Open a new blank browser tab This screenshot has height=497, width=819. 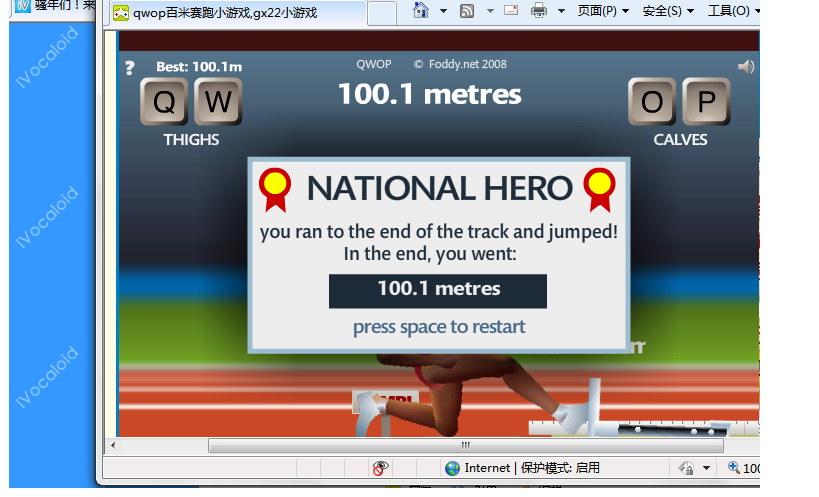[381, 14]
